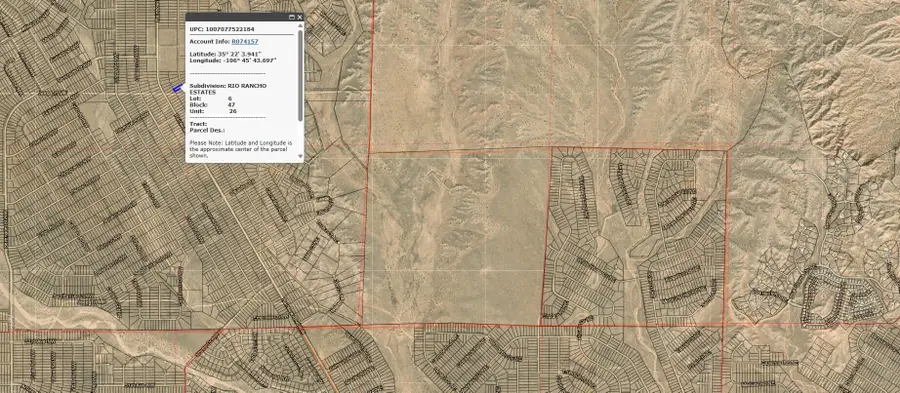Click the Please Note disclaimer text
900x393 pixels.
click(241, 148)
